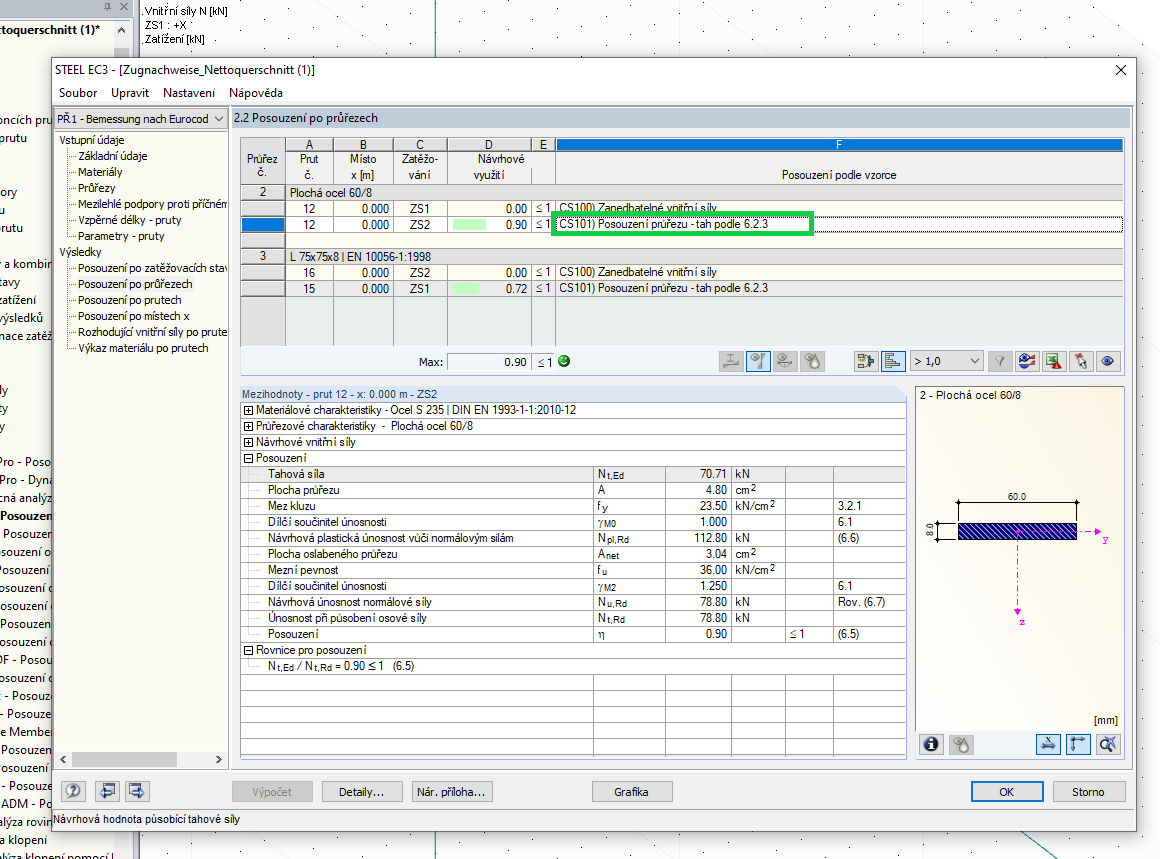Select 'Výkaz materiálu po prutech' tree item

coord(144,348)
